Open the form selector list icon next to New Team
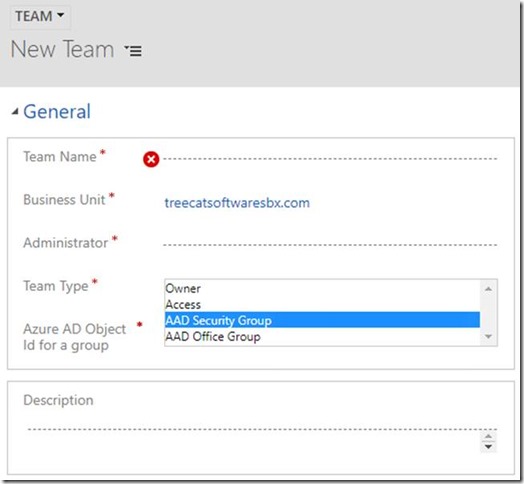The image size is (524, 484). tap(133, 50)
